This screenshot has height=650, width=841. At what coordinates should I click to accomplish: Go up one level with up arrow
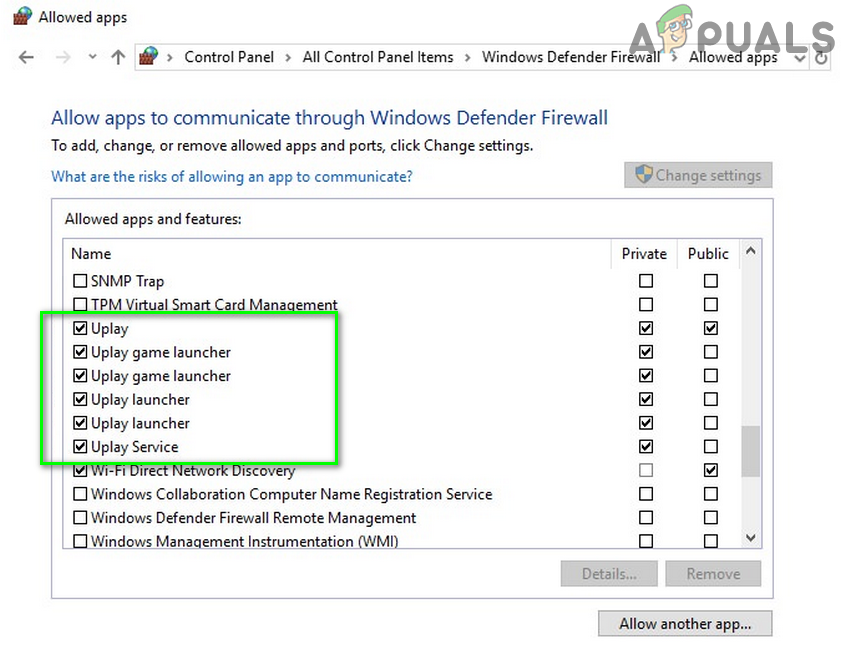118,57
